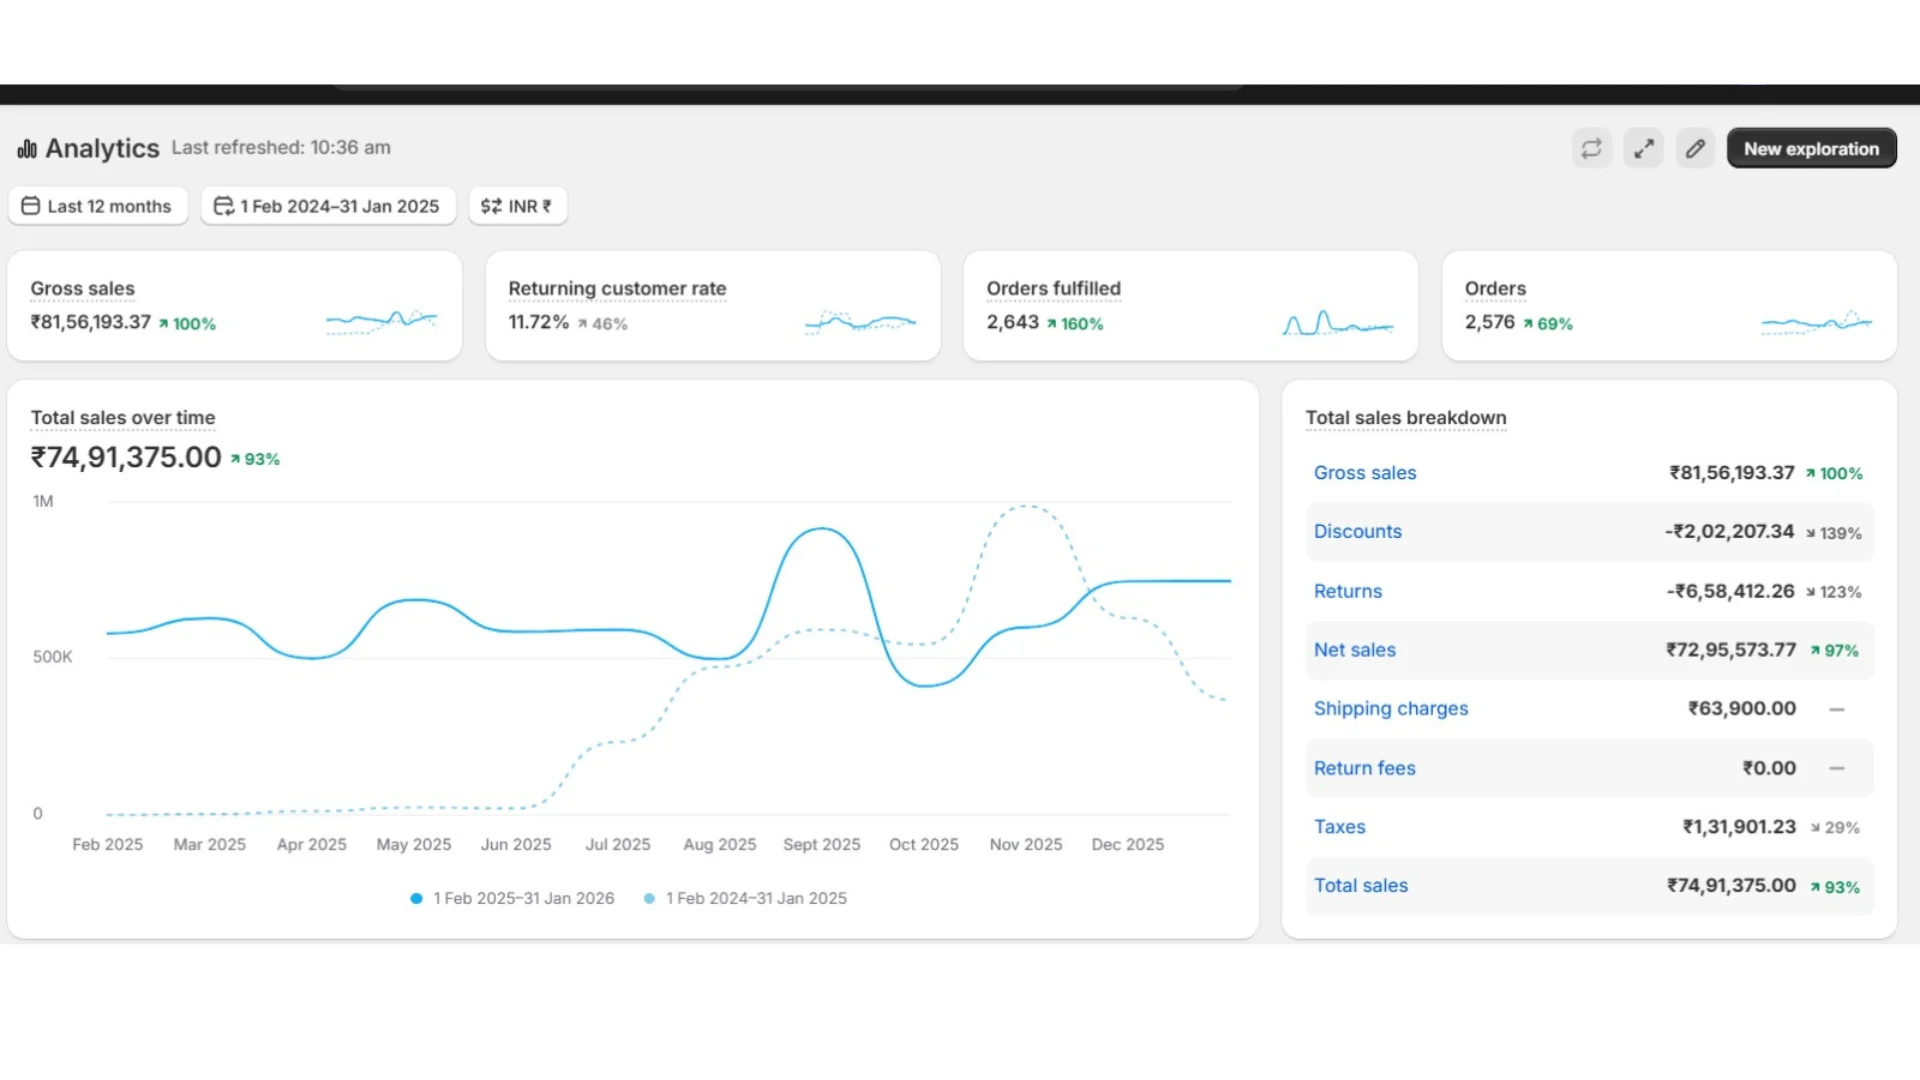Open the INR ₹ currency selector
This screenshot has width=1920, height=1080.
[517, 206]
